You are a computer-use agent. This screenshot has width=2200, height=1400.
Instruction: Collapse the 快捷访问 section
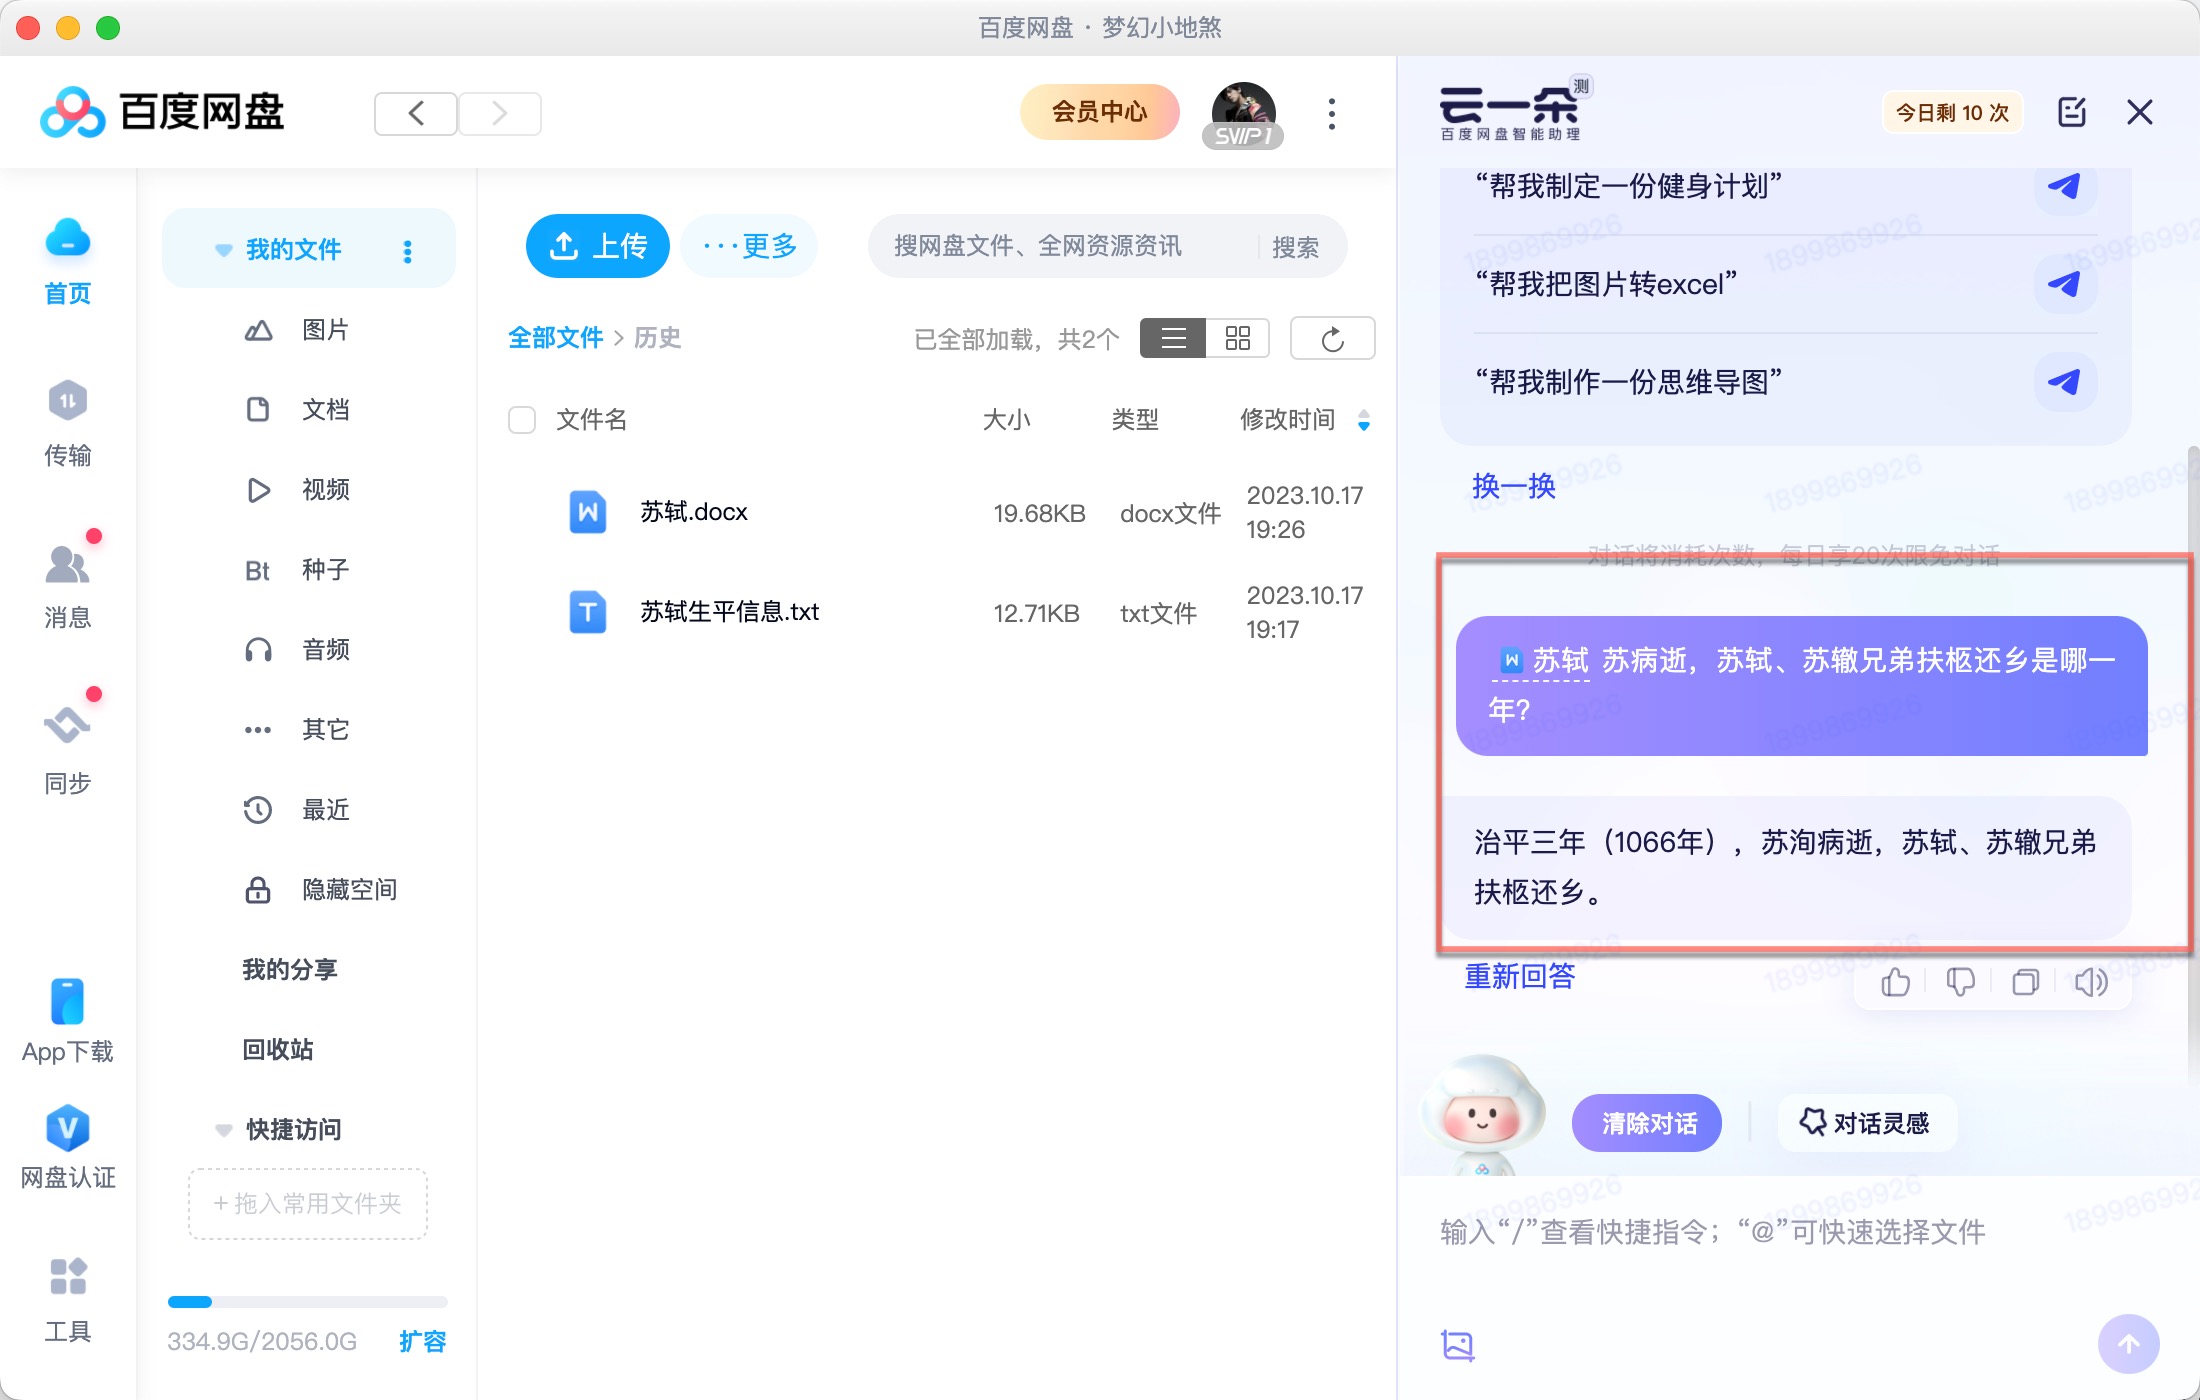224,1130
